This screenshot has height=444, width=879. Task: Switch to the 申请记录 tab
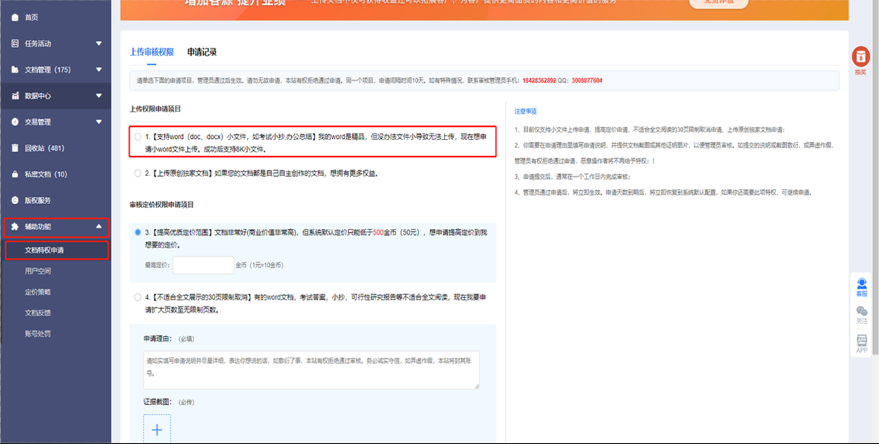coord(201,51)
